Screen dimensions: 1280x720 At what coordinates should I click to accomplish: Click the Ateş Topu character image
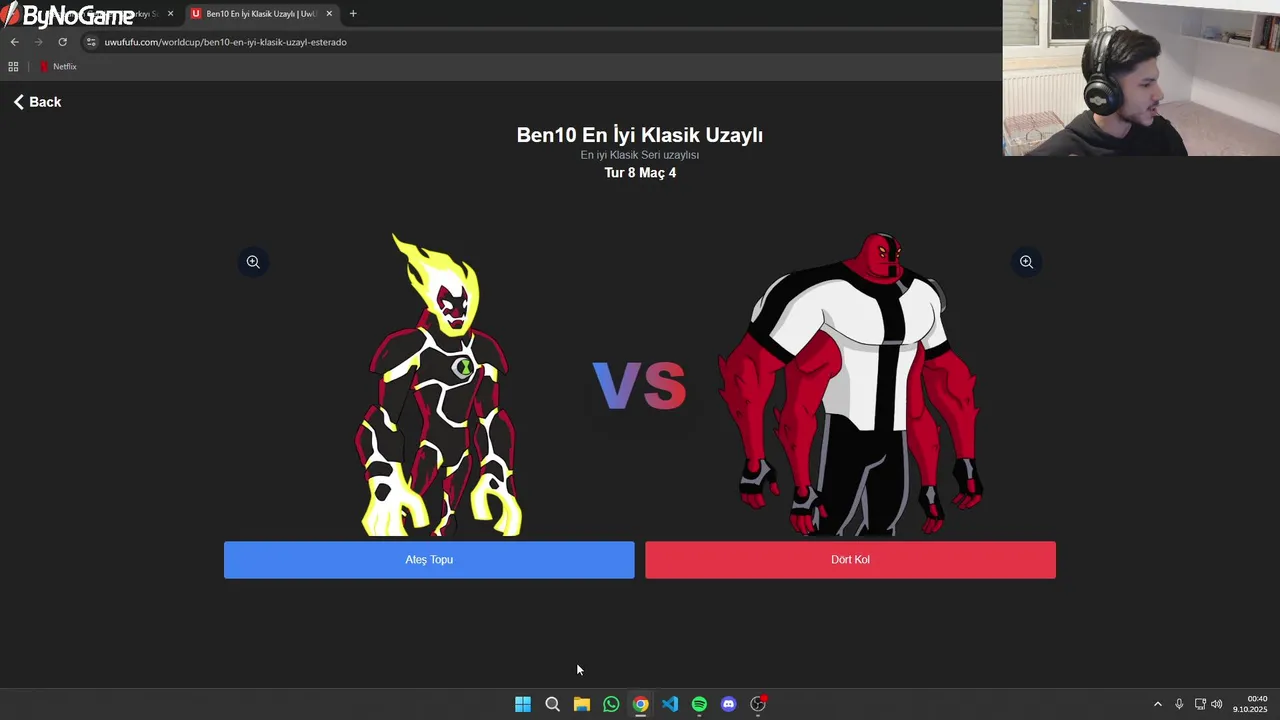[440, 385]
